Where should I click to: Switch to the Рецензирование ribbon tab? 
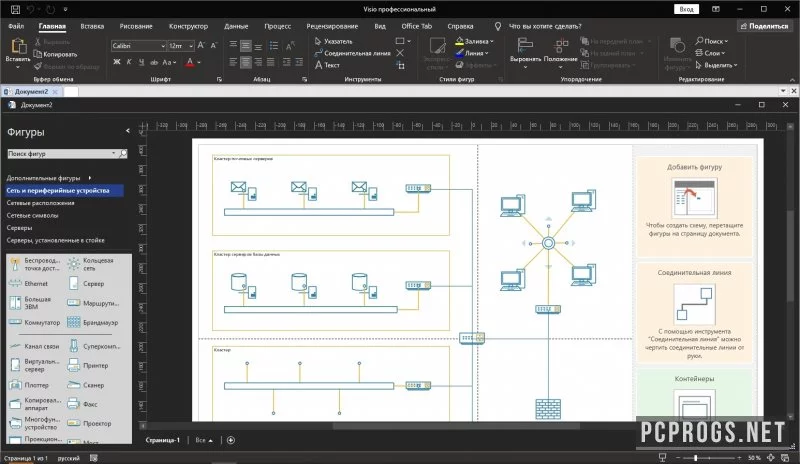[x=332, y=26]
